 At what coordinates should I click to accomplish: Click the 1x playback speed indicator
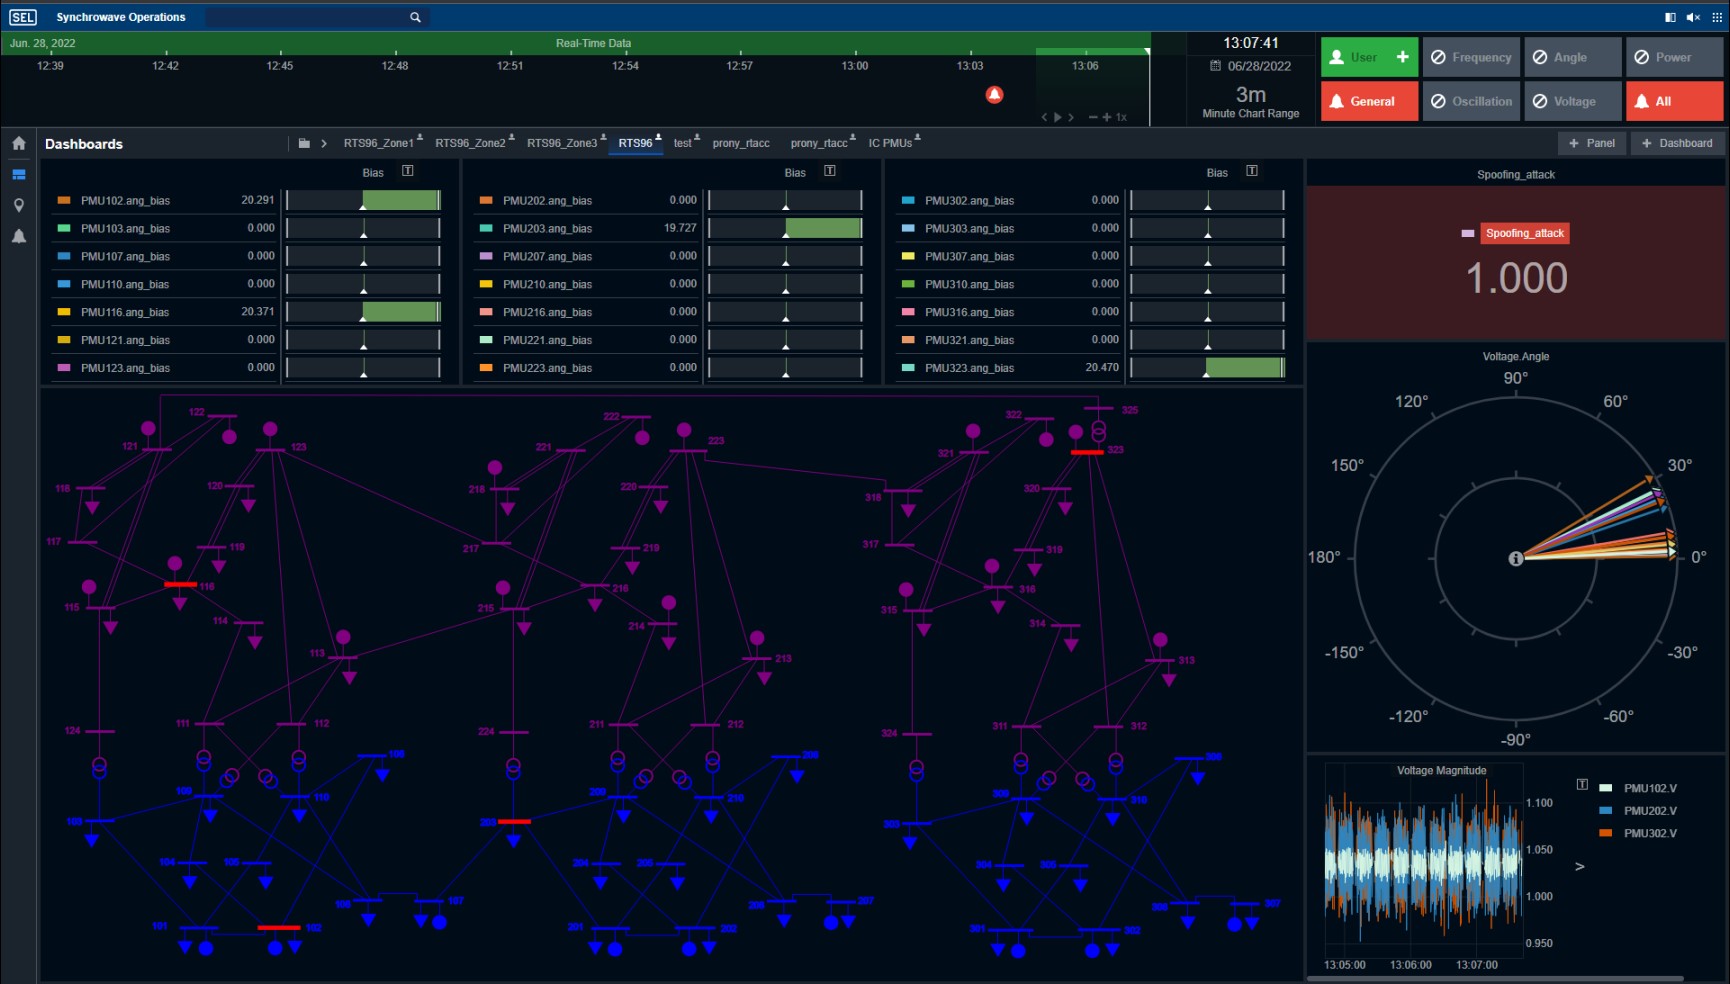[1122, 117]
